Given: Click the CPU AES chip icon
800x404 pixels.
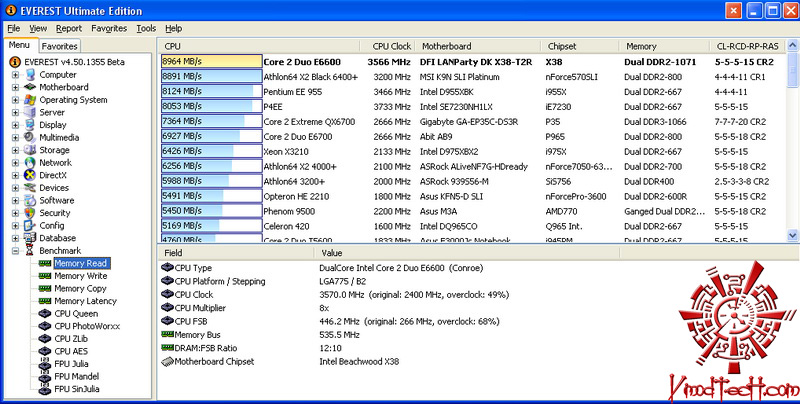Looking at the screenshot, I should 45,351.
